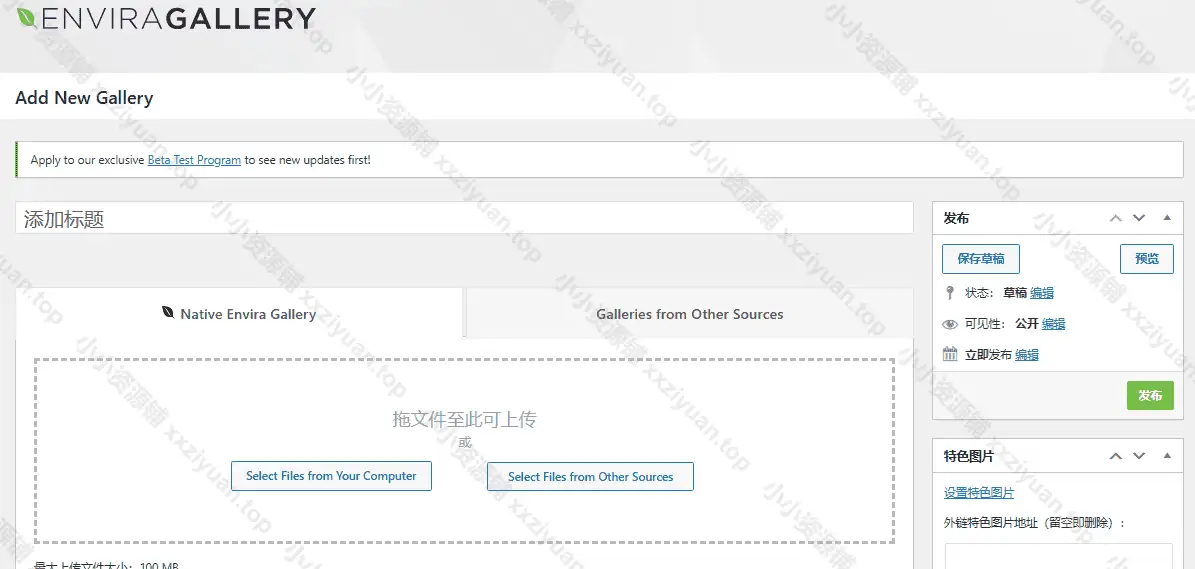Focus the 添加标题 title field
The image size is (1195, 569).
coord(464,219)
